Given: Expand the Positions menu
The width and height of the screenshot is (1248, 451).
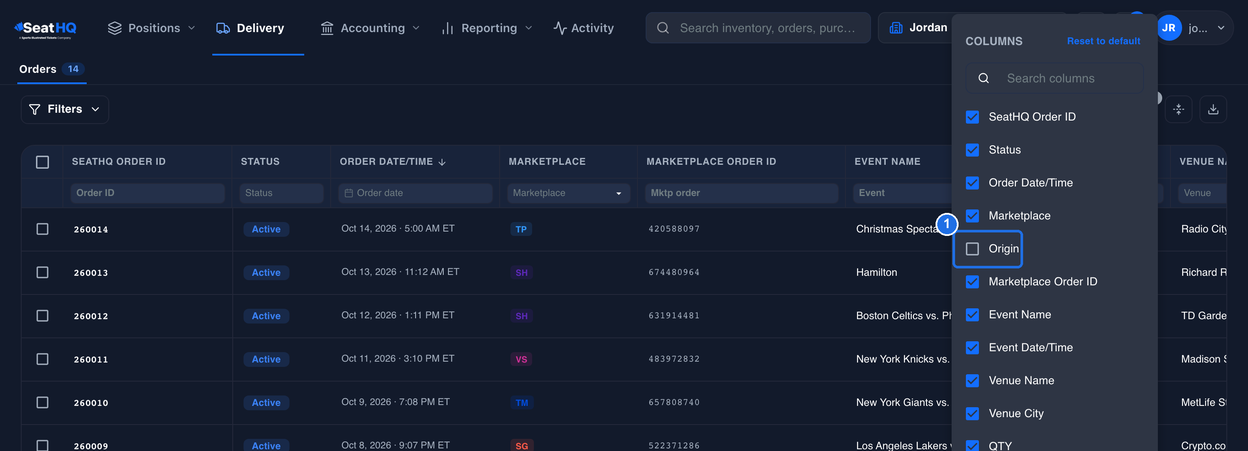Looking at the screenshot, I should tap(152, 28).
